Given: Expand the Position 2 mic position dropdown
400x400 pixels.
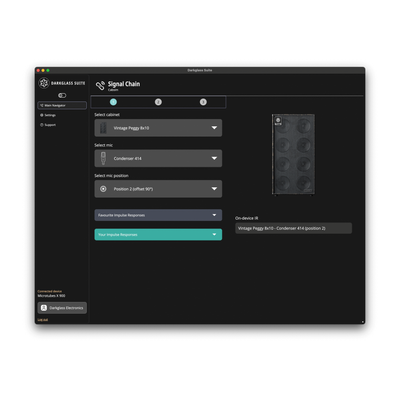Looking at the screenshot, I should [x=158, y=189].
